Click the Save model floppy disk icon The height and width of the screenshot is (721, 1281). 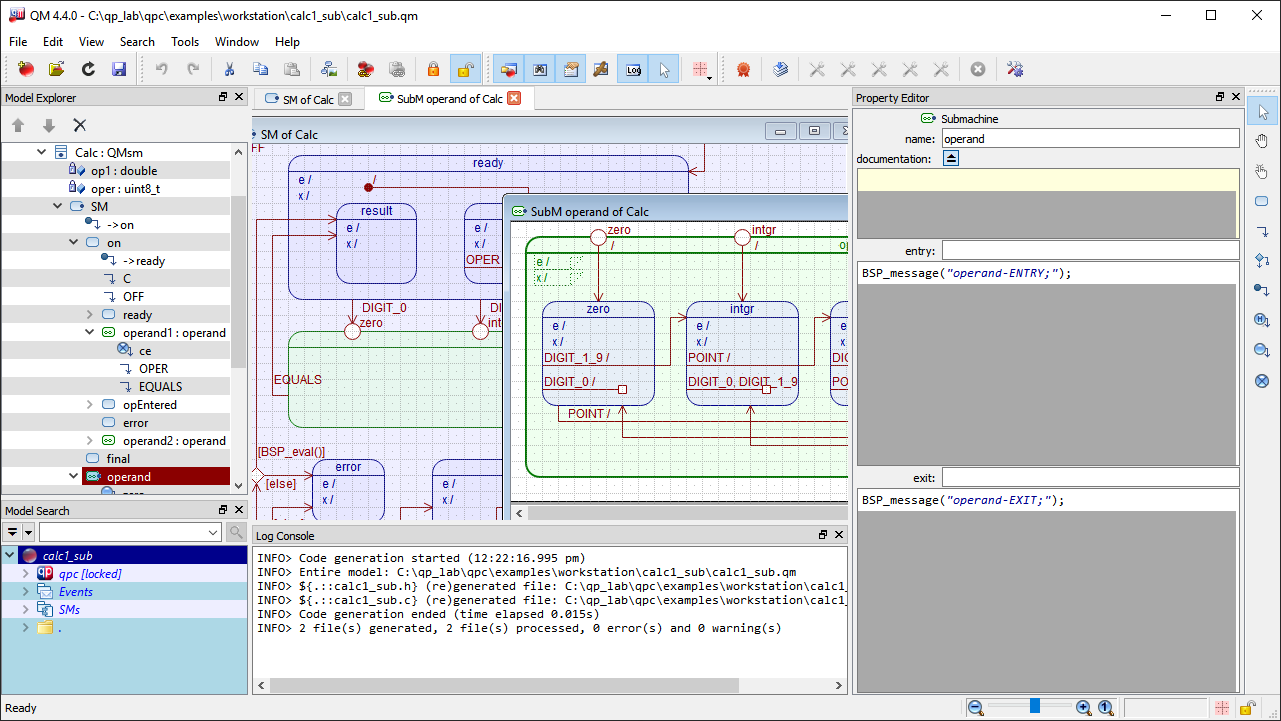[x=119, y=69]
